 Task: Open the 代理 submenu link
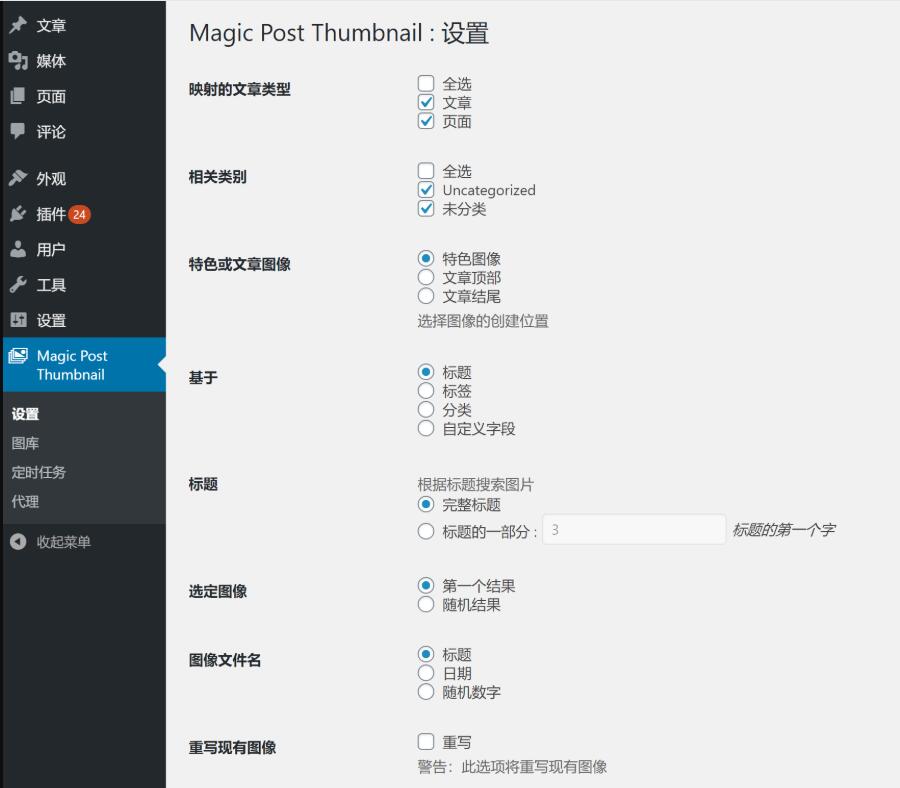pyautogui.click(x=25, y=502)
